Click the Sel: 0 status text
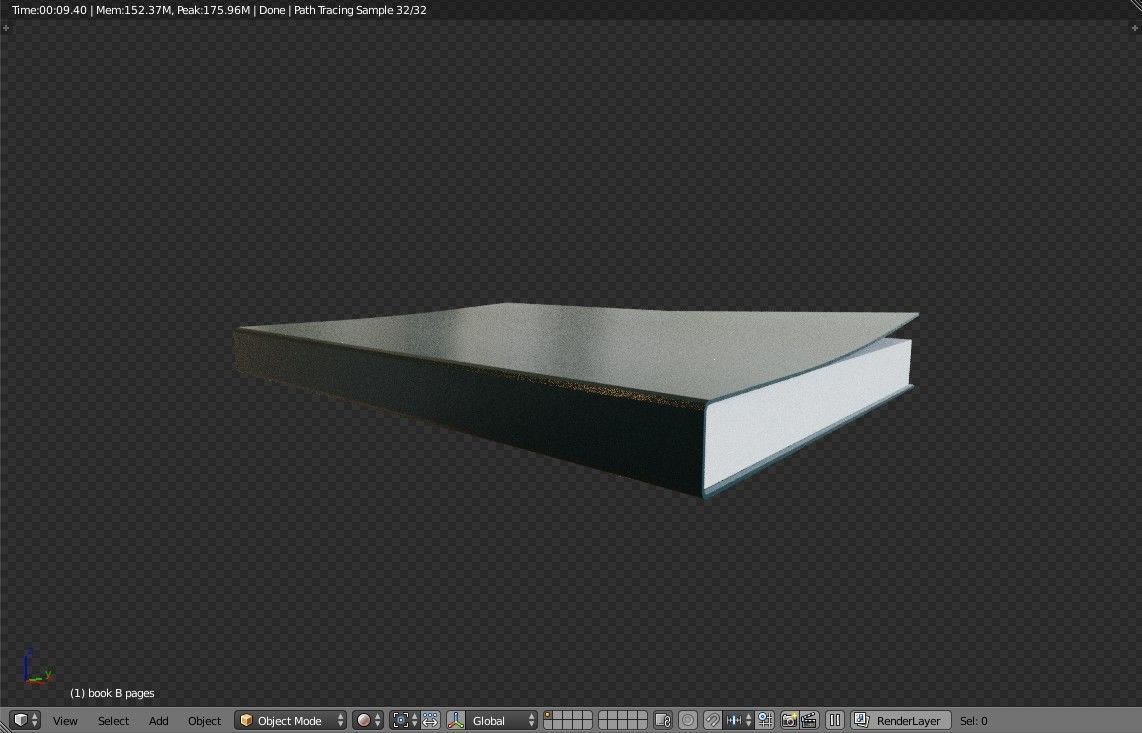Image resolution: width=1142 pixels, height=733 pixels. click(974, 721)
